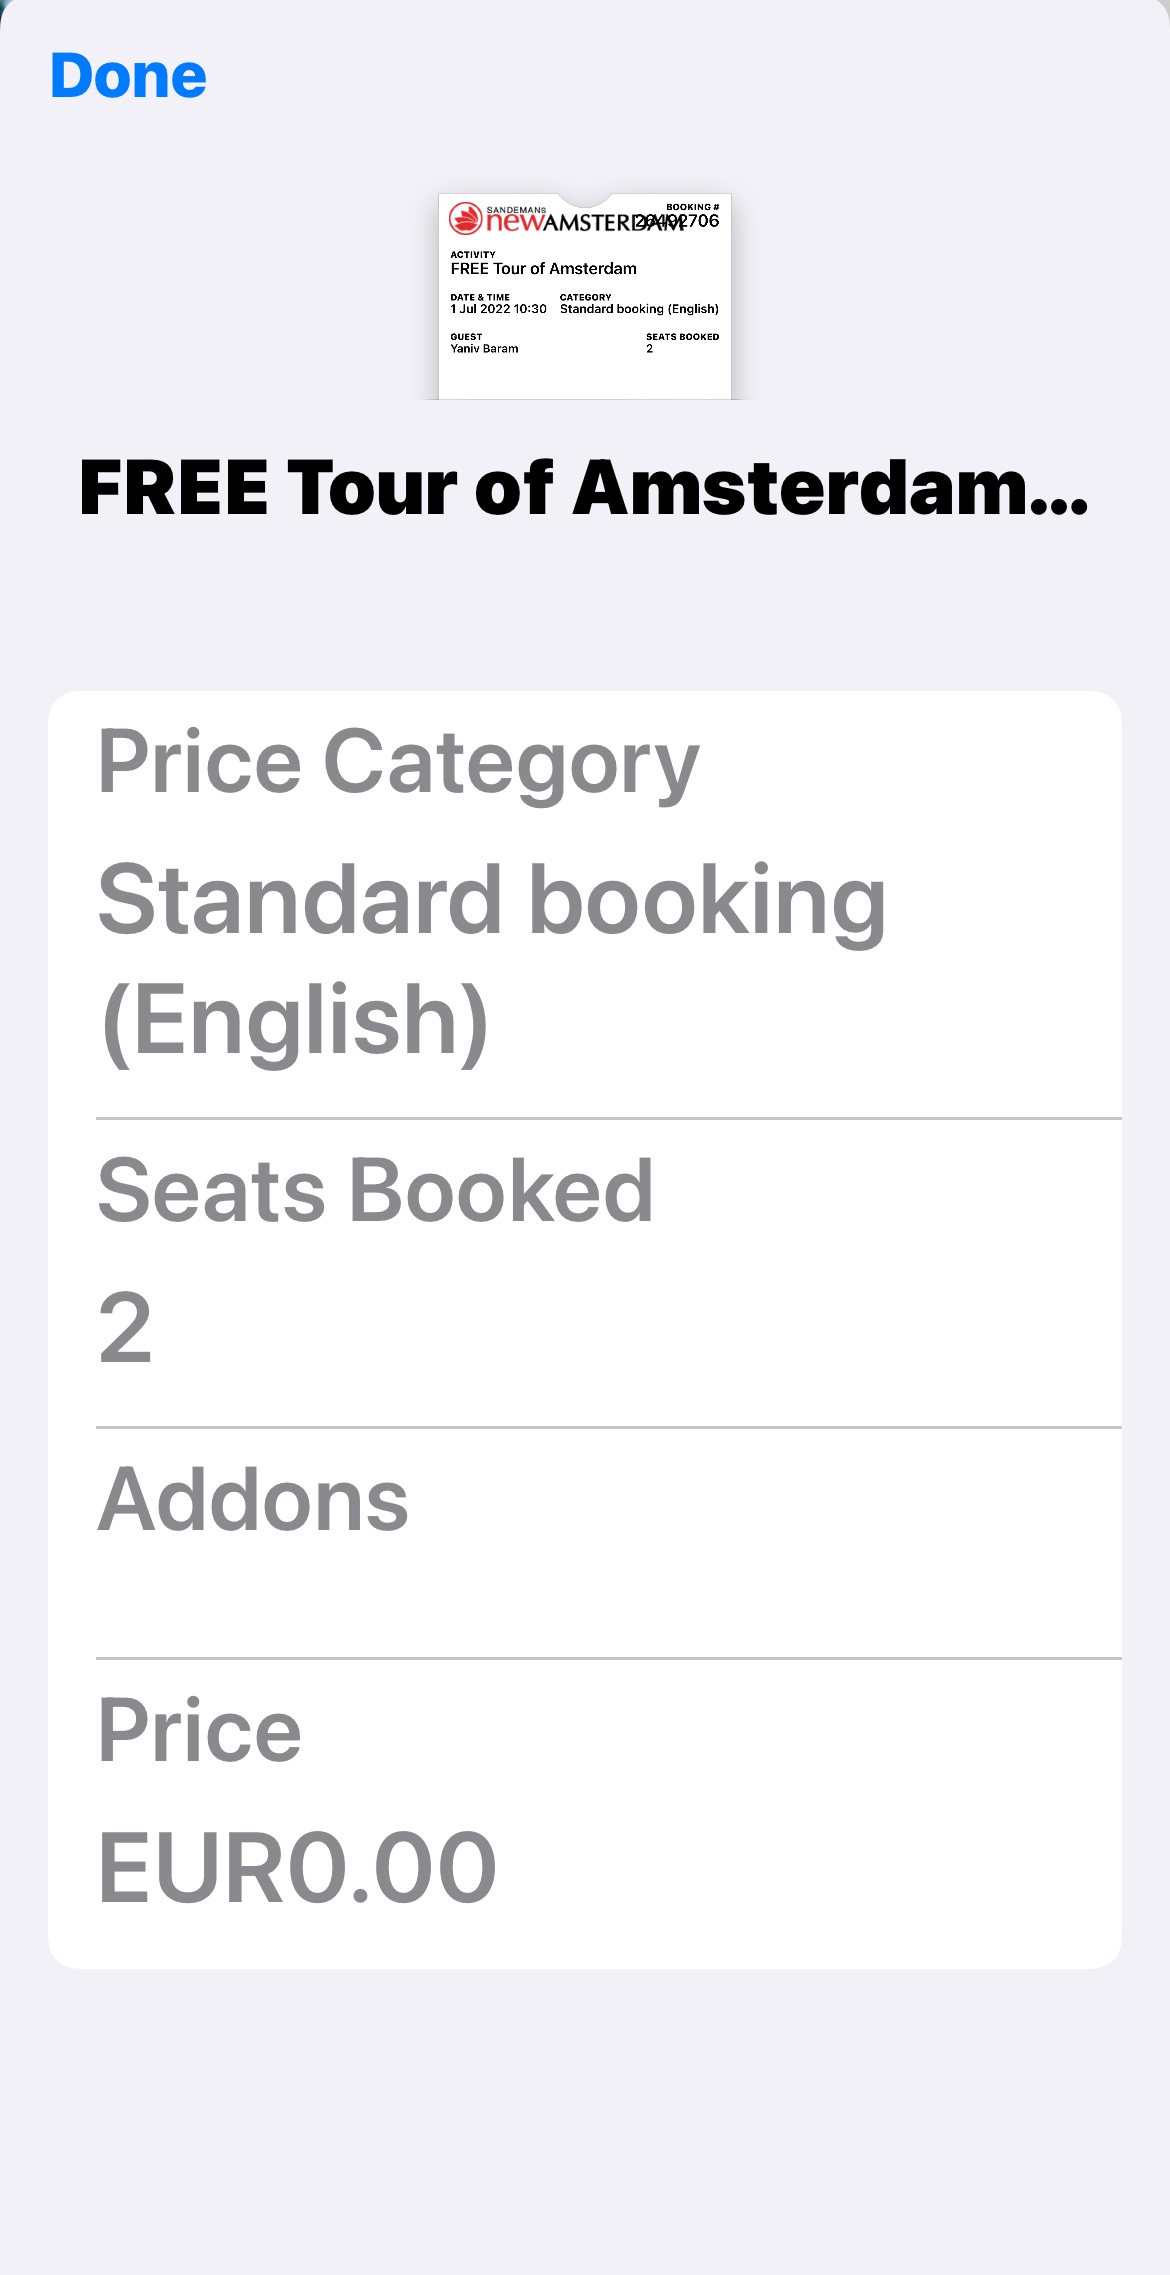The image size is (1170, 2275).
Task: Tap the Addons row
Action: pos(253,1500)
